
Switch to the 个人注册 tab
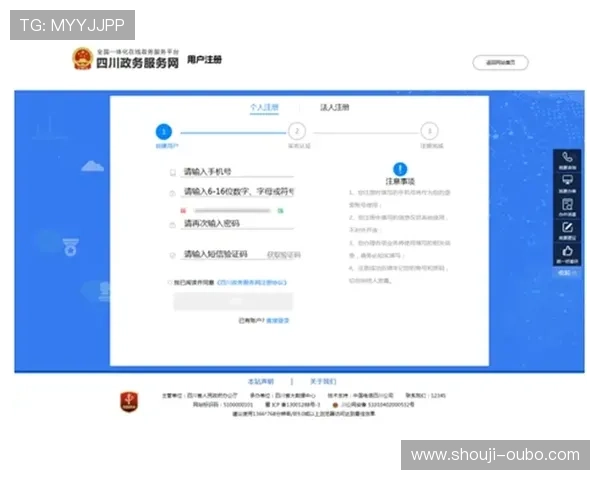coord(264,107)
